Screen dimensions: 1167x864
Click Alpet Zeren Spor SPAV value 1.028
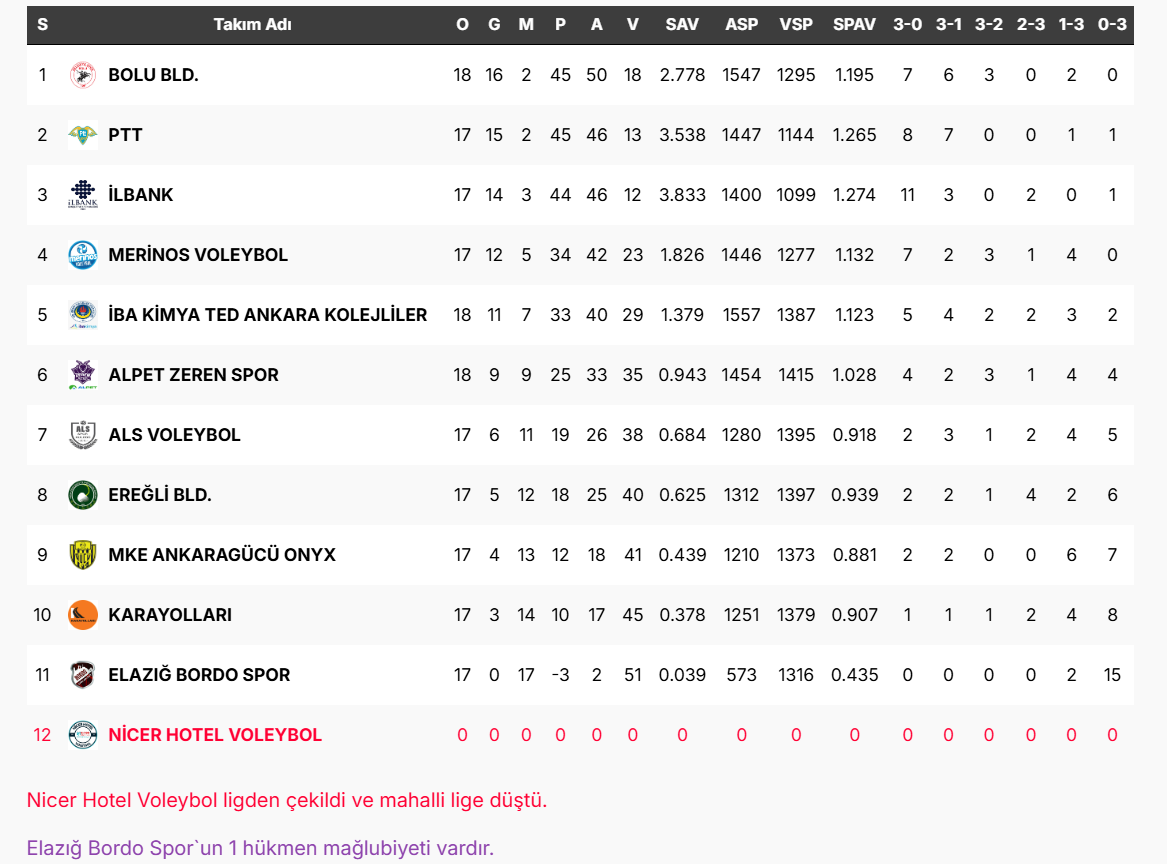coord(854,375)
